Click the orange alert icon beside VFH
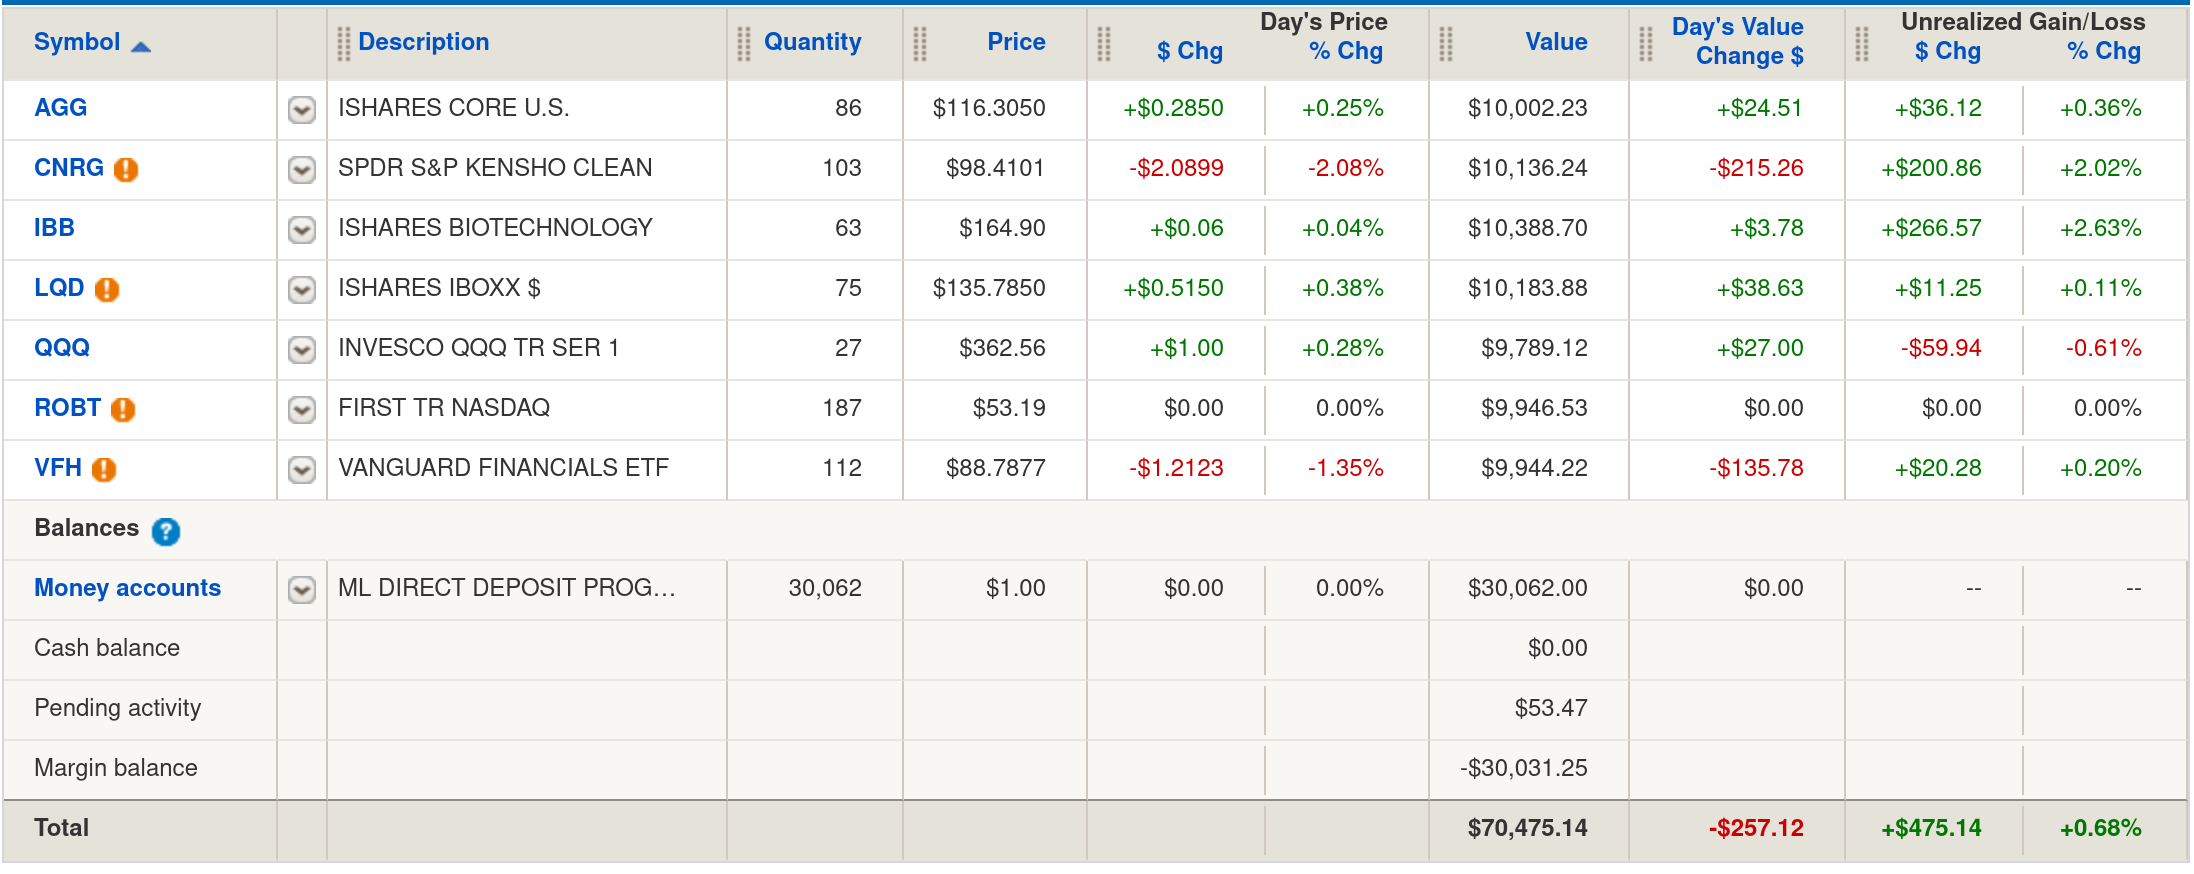The height and width of the screenshot is (874, 2194). click(104, 469)
